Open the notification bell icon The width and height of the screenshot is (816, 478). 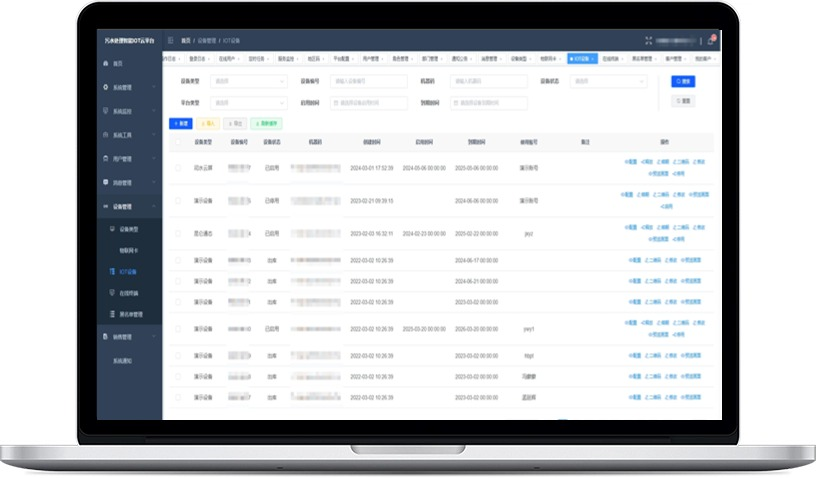[x=710, y=41]
